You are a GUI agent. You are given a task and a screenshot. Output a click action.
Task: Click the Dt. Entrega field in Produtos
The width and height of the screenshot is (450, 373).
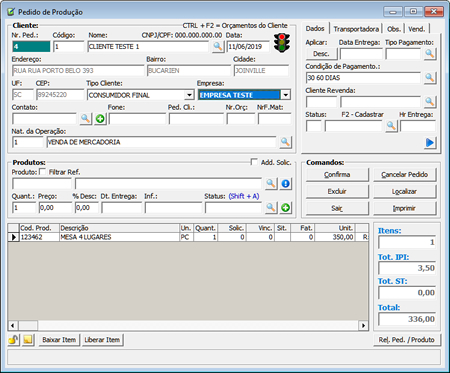click(121, 208)
